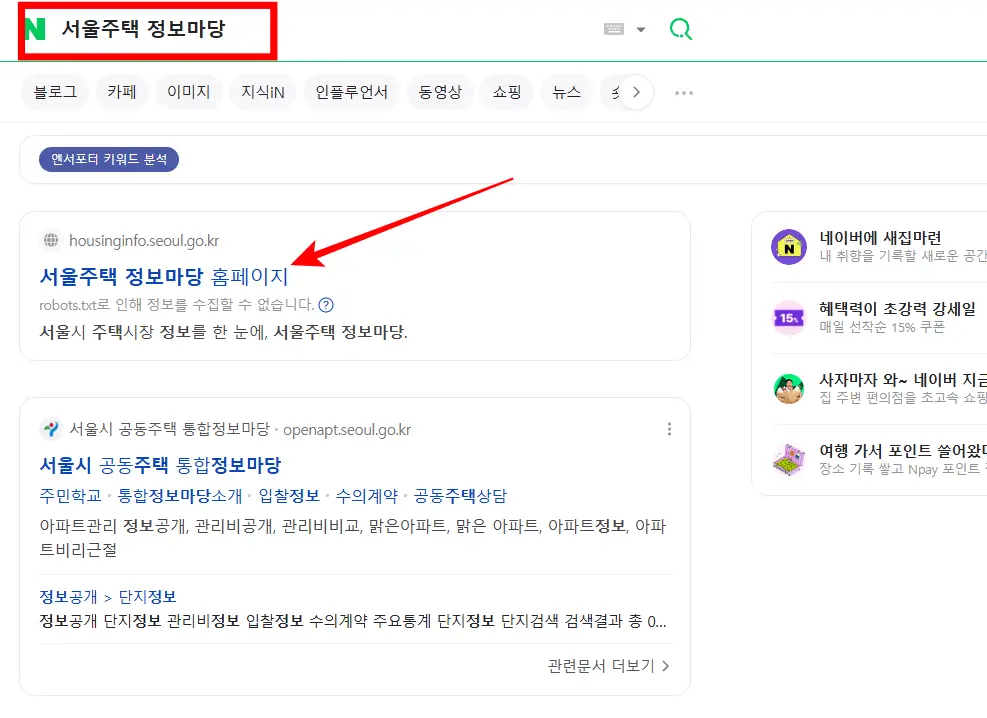Open the openapt.seoul.go.kr URL link
The image size is (987, 718).
click(x=347, y=430)
